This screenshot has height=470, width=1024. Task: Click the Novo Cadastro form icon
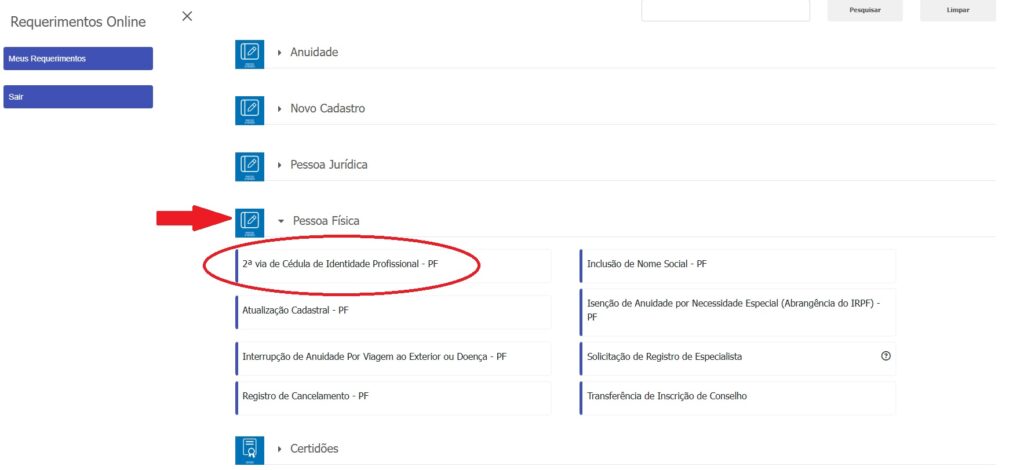coord(249,110)
